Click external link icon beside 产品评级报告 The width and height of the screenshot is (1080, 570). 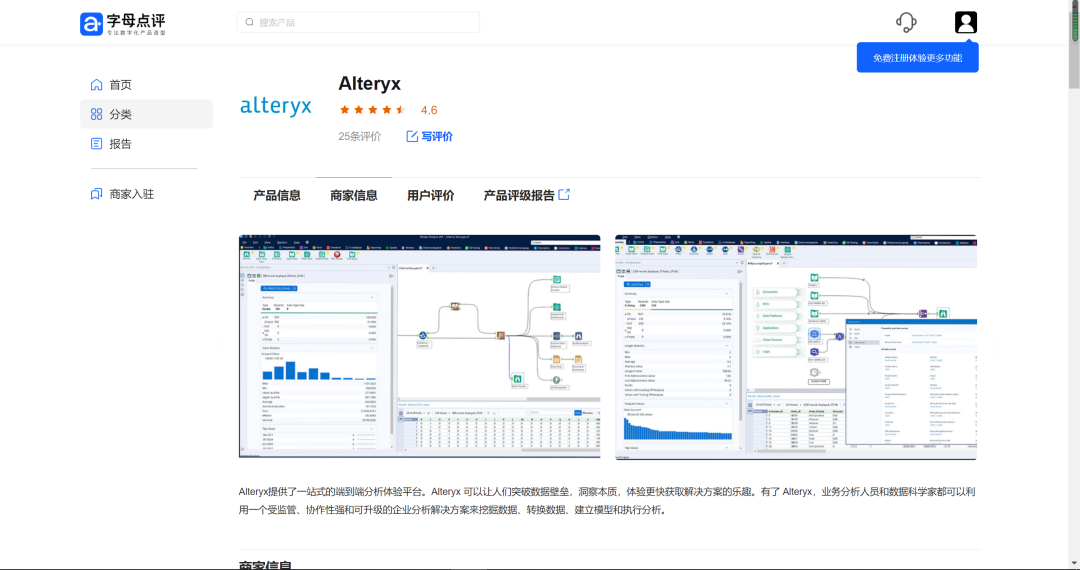click(x=564, y=195)
